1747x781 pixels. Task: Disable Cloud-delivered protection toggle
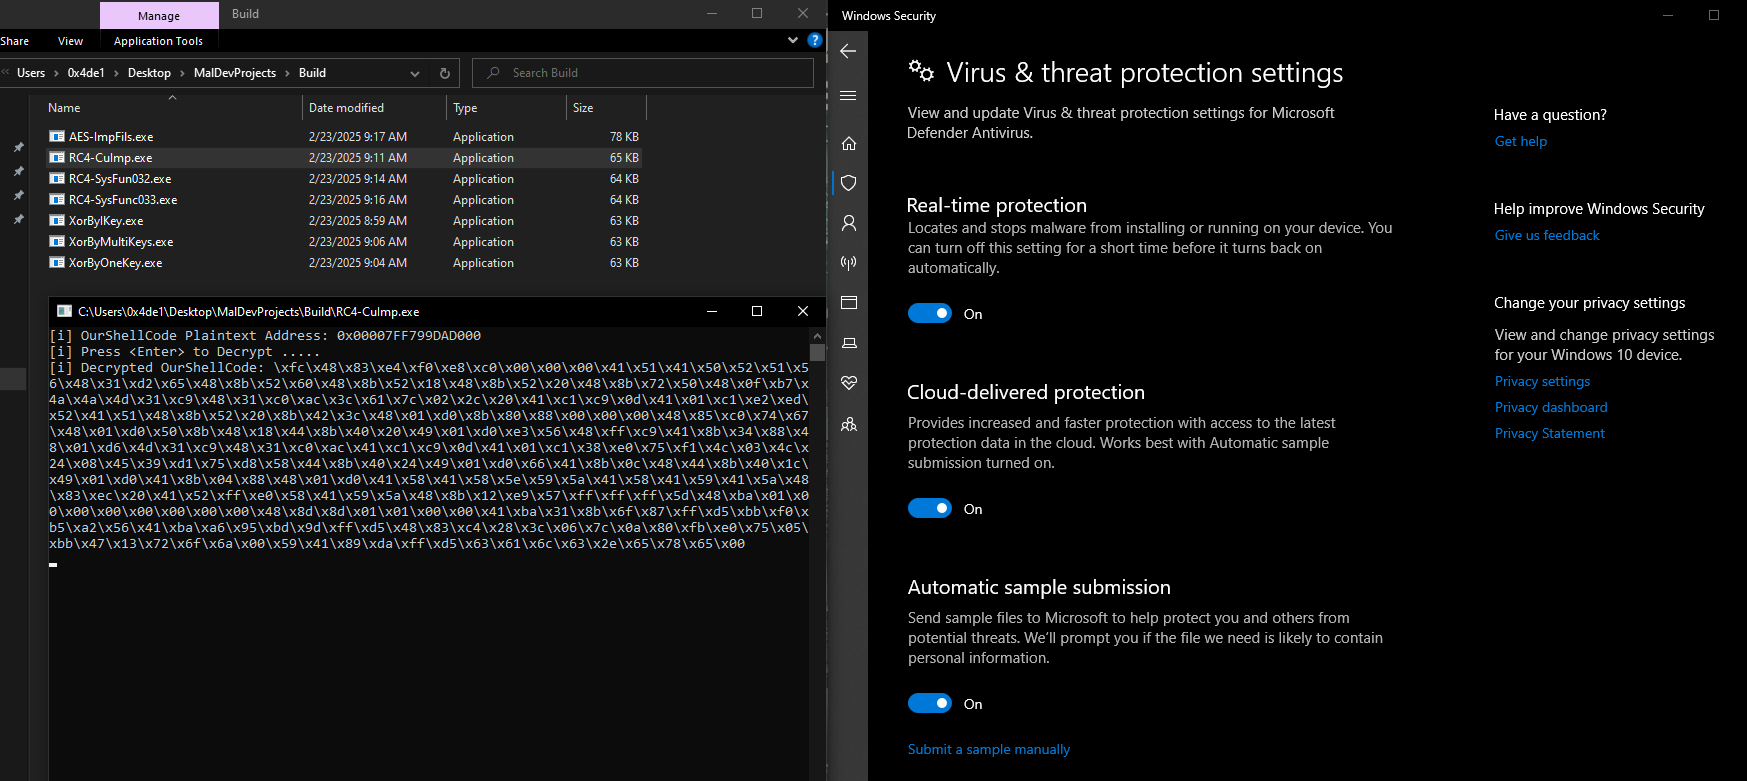[x=929, y=509]
